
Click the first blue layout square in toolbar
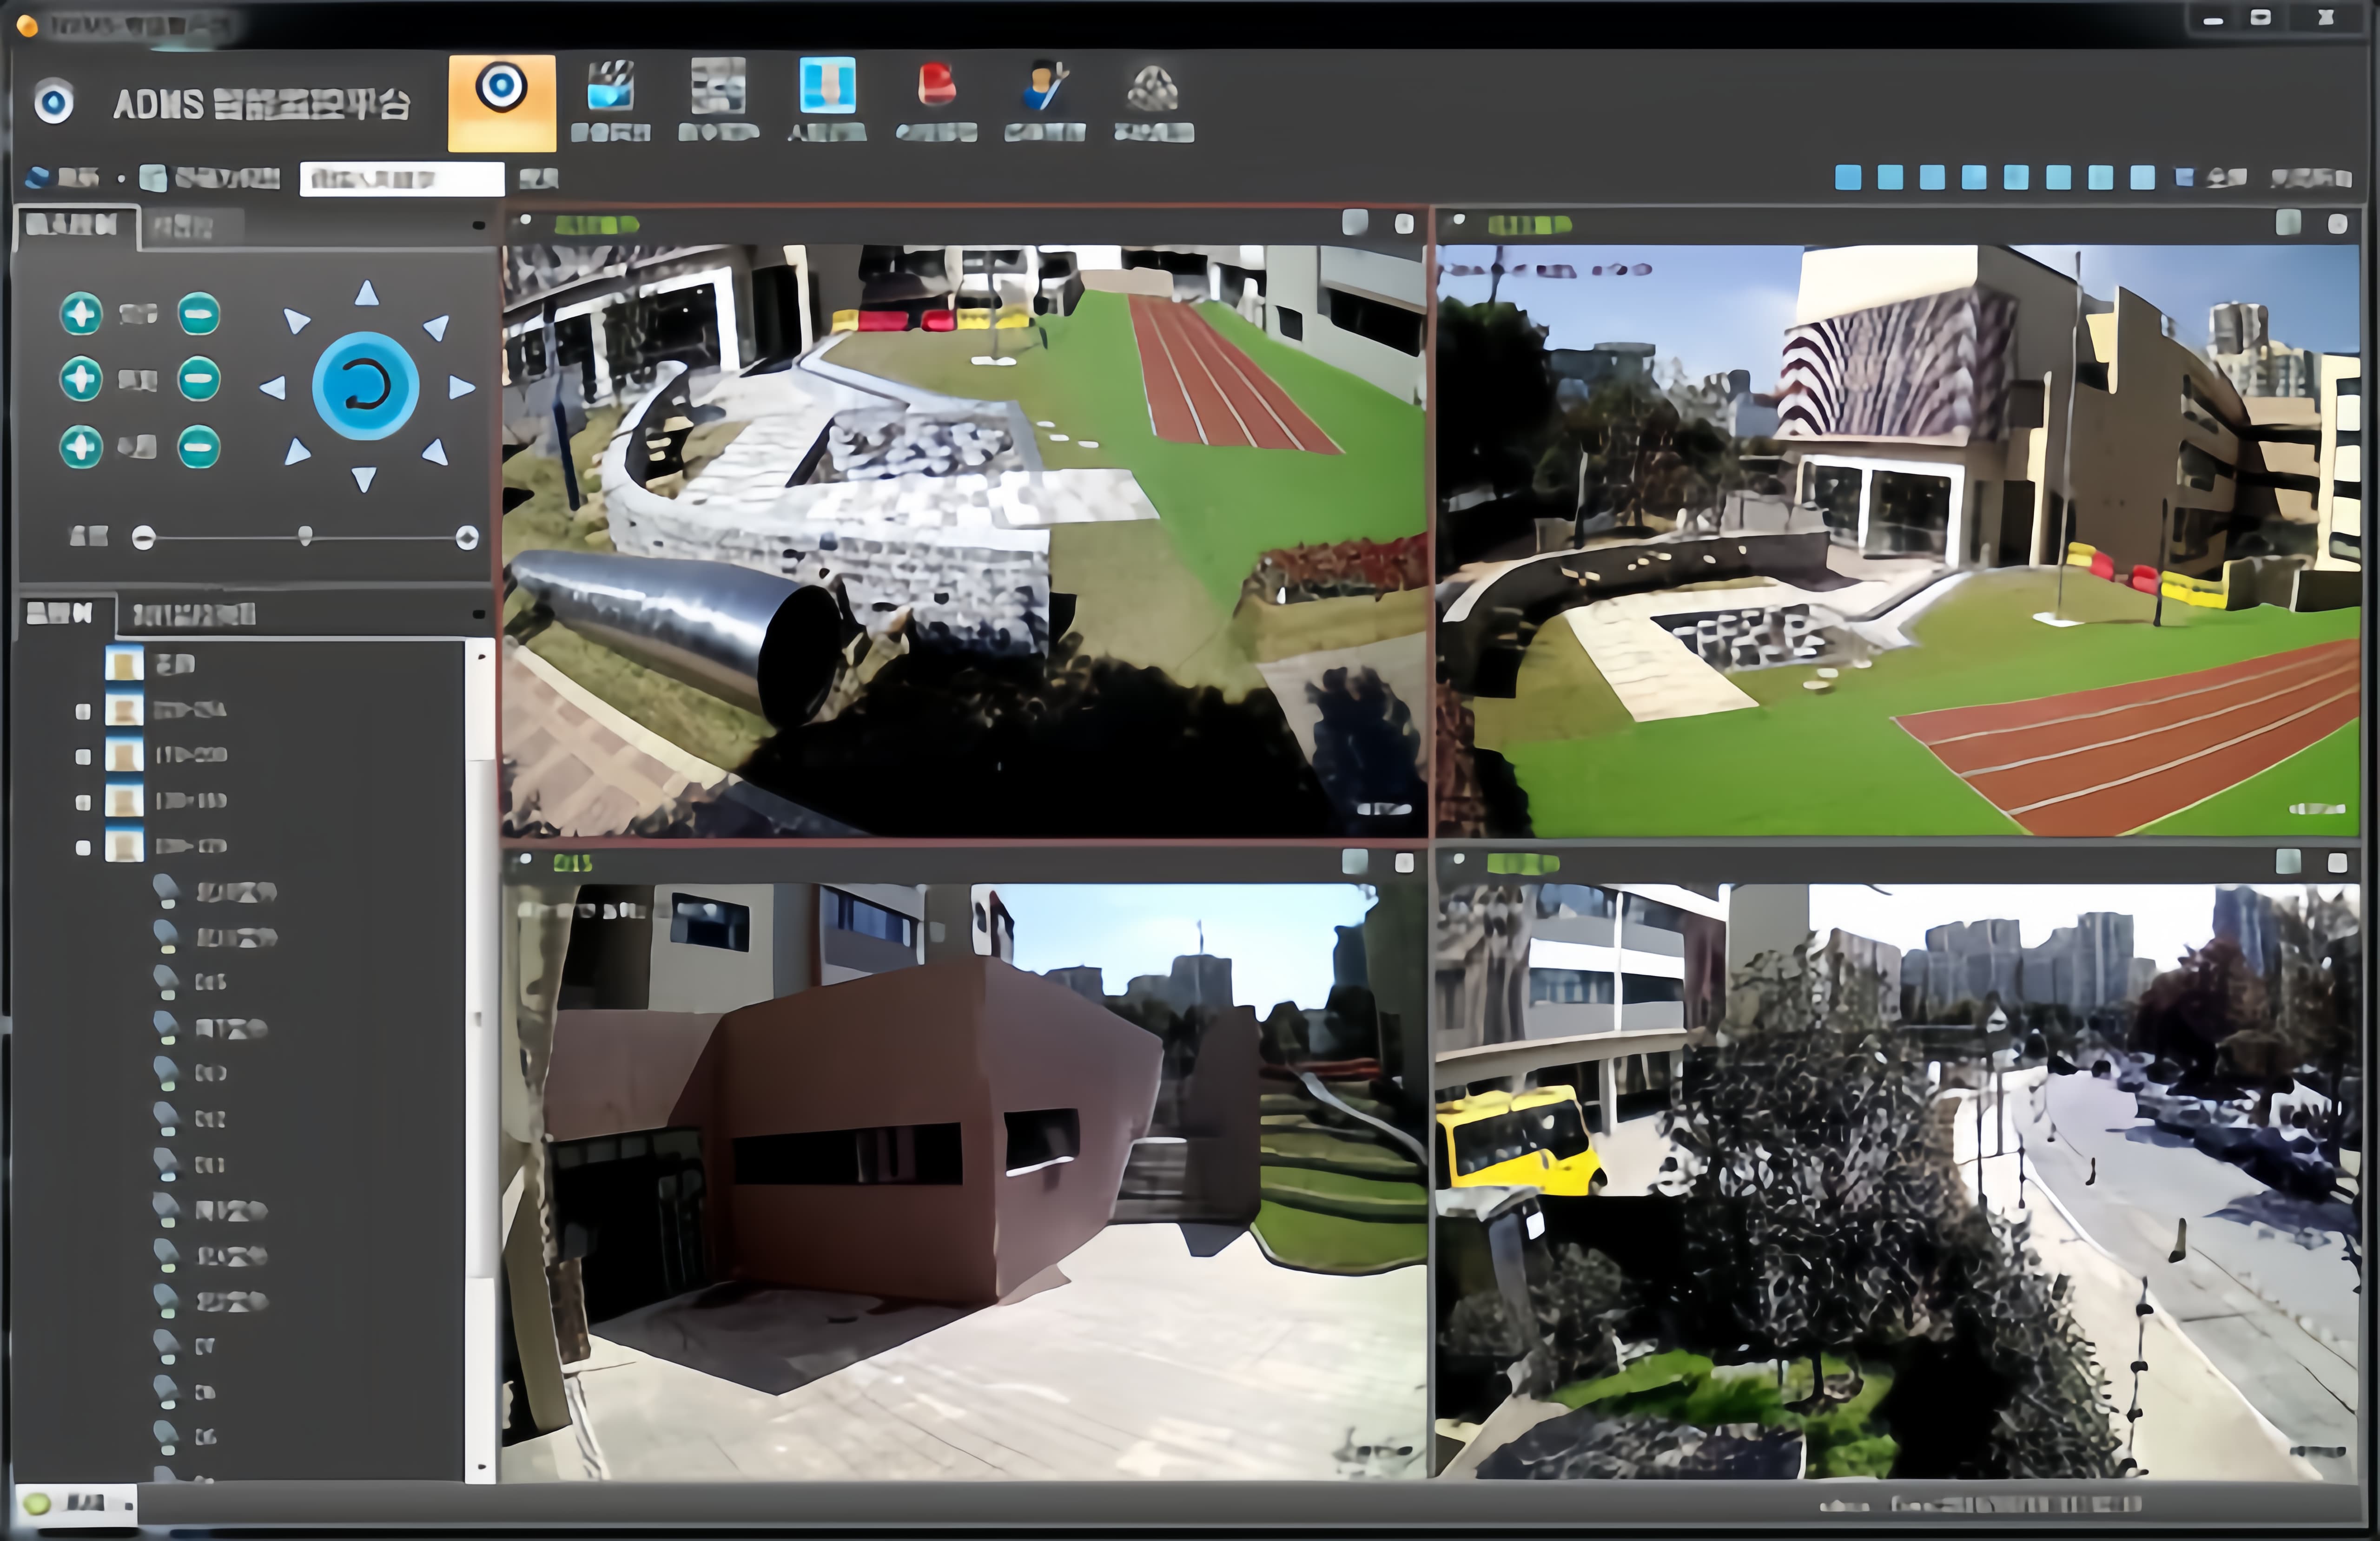[1848, 178]
